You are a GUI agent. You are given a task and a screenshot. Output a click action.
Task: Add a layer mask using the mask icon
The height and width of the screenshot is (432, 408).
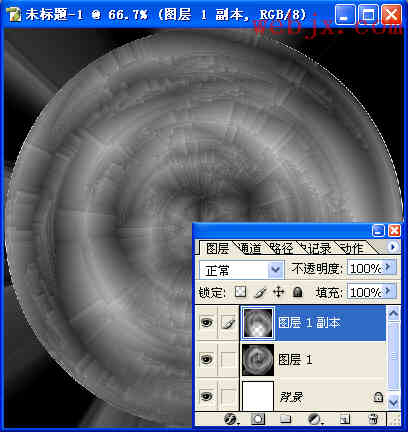[x=258, y=419]
